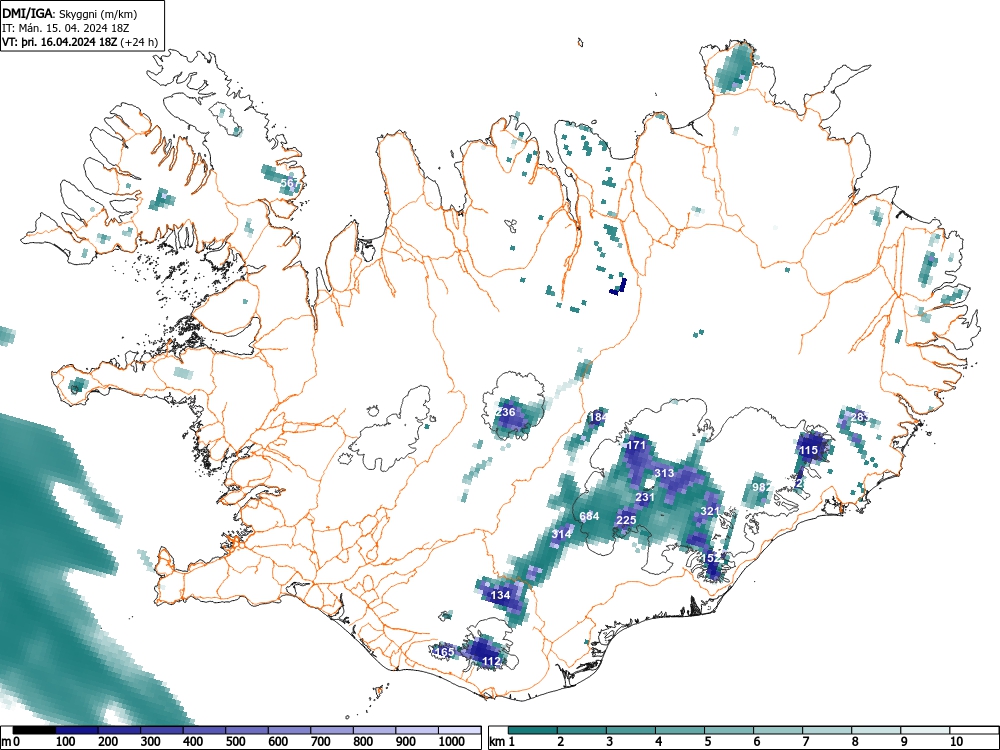Click the 'VT: þri. 16.04.2024 18Z (+24 h)' line
Viewport: 1000px width, 750px height.
pos(80,42)
